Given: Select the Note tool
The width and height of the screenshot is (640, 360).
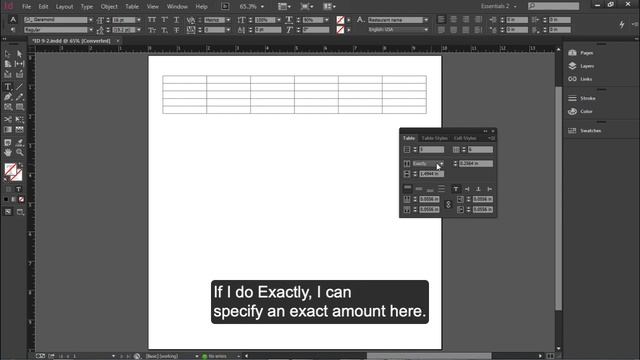Looking at the screenshot, I should (x=8, y=142).
